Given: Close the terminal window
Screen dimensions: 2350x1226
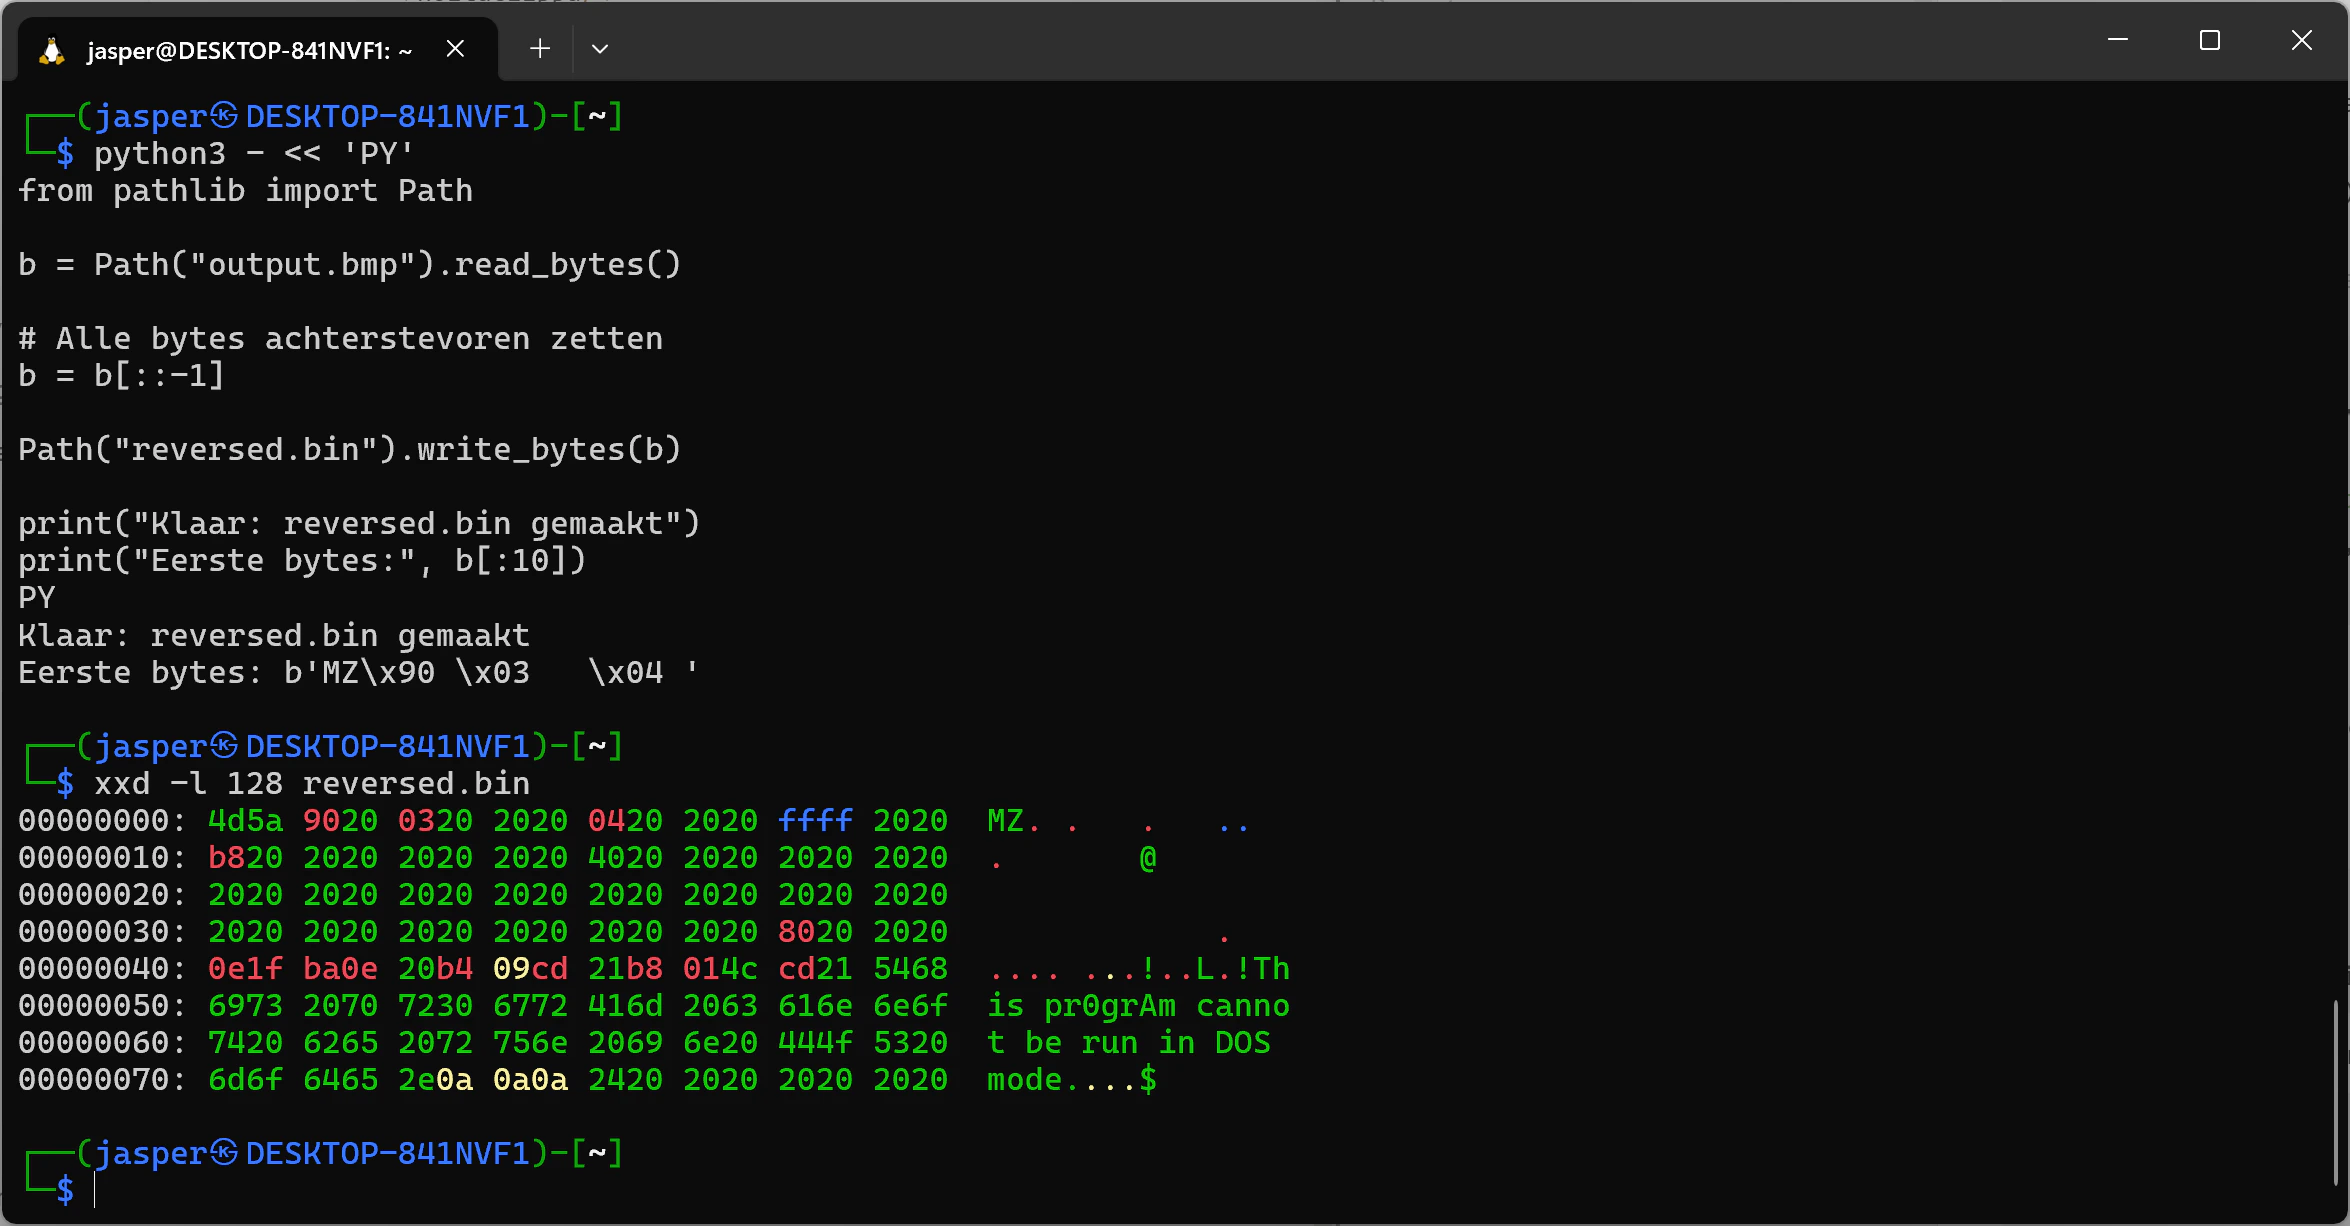Looking at the screenshot, I should 2302,40.
